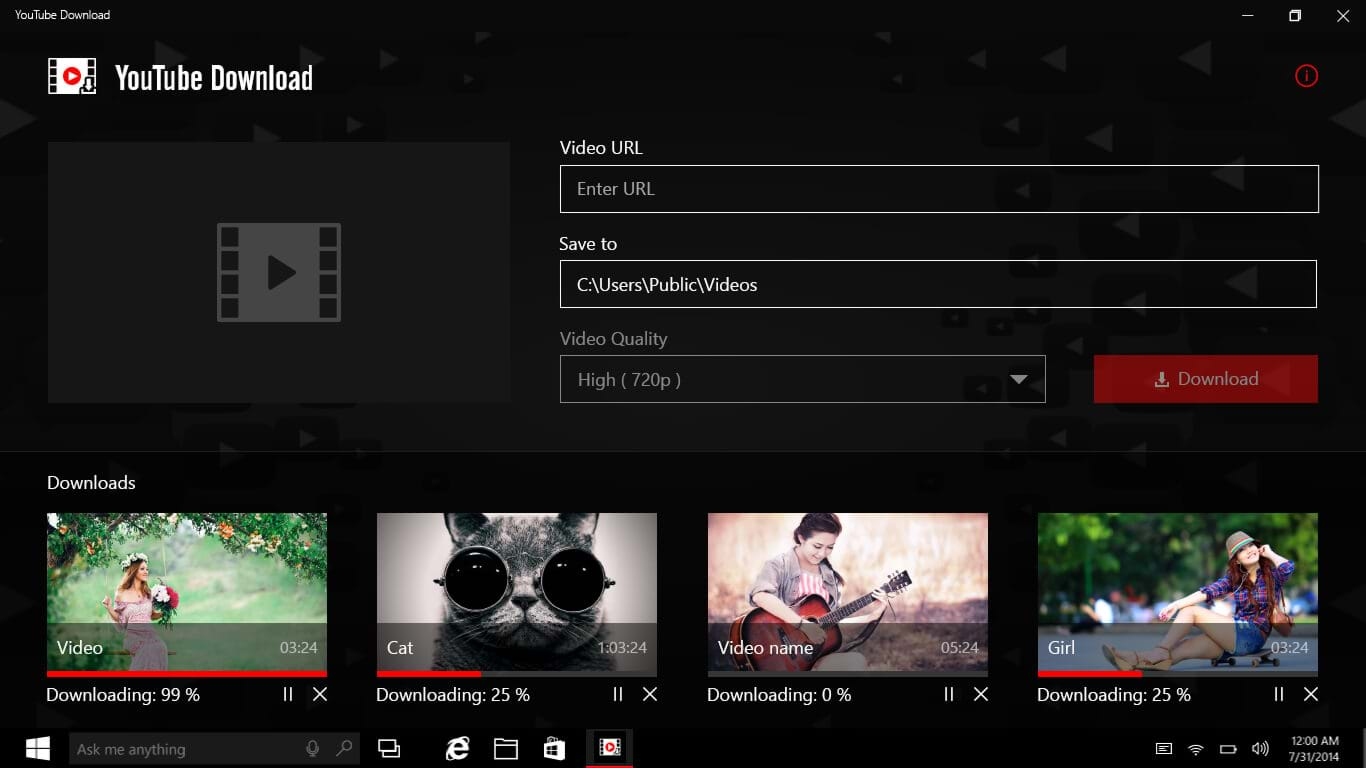Open the red info icon

coord(1306,76)
